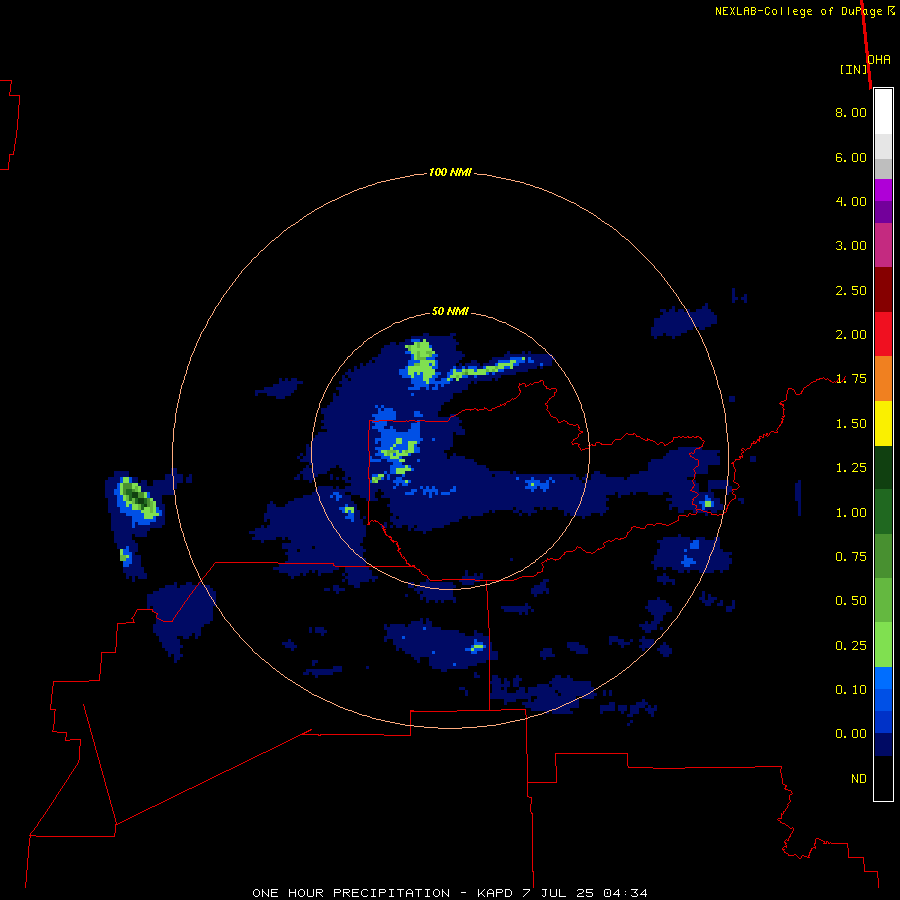900x900 pixels.
Task: Click the 1.50 legend value
Action: click(x=851, y=424)
